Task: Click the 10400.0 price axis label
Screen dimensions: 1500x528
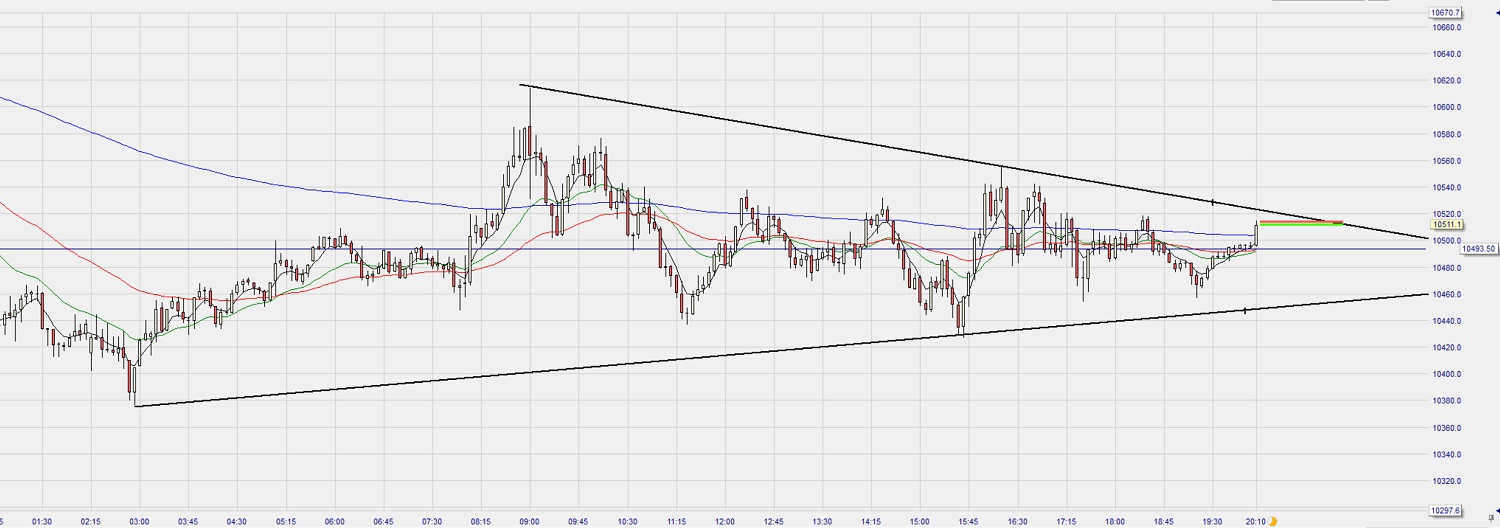Action: coord(1446,375)
